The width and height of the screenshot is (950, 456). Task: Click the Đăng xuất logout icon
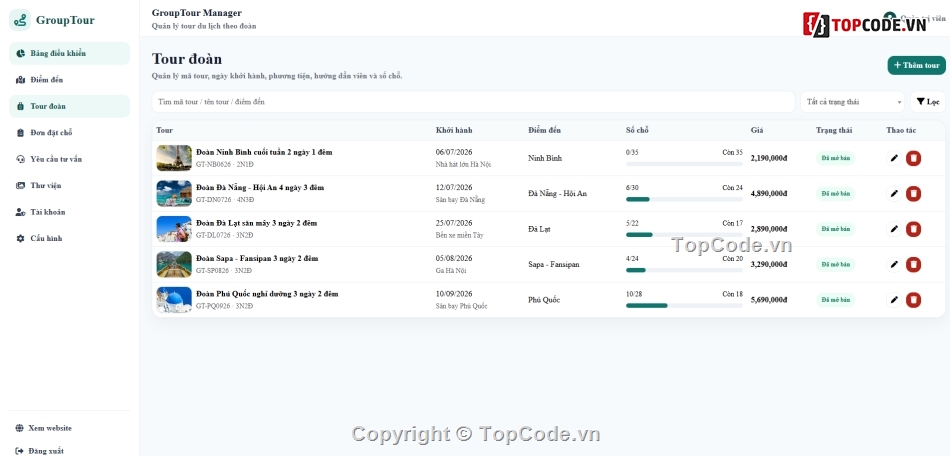pyautogui.click(x=19, y=451)
